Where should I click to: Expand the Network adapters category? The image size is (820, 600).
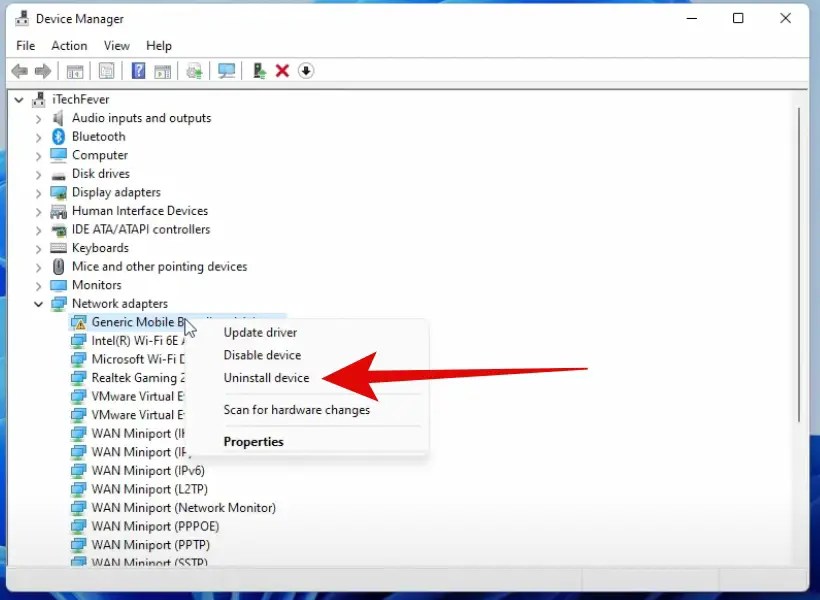tap(39, 303)
